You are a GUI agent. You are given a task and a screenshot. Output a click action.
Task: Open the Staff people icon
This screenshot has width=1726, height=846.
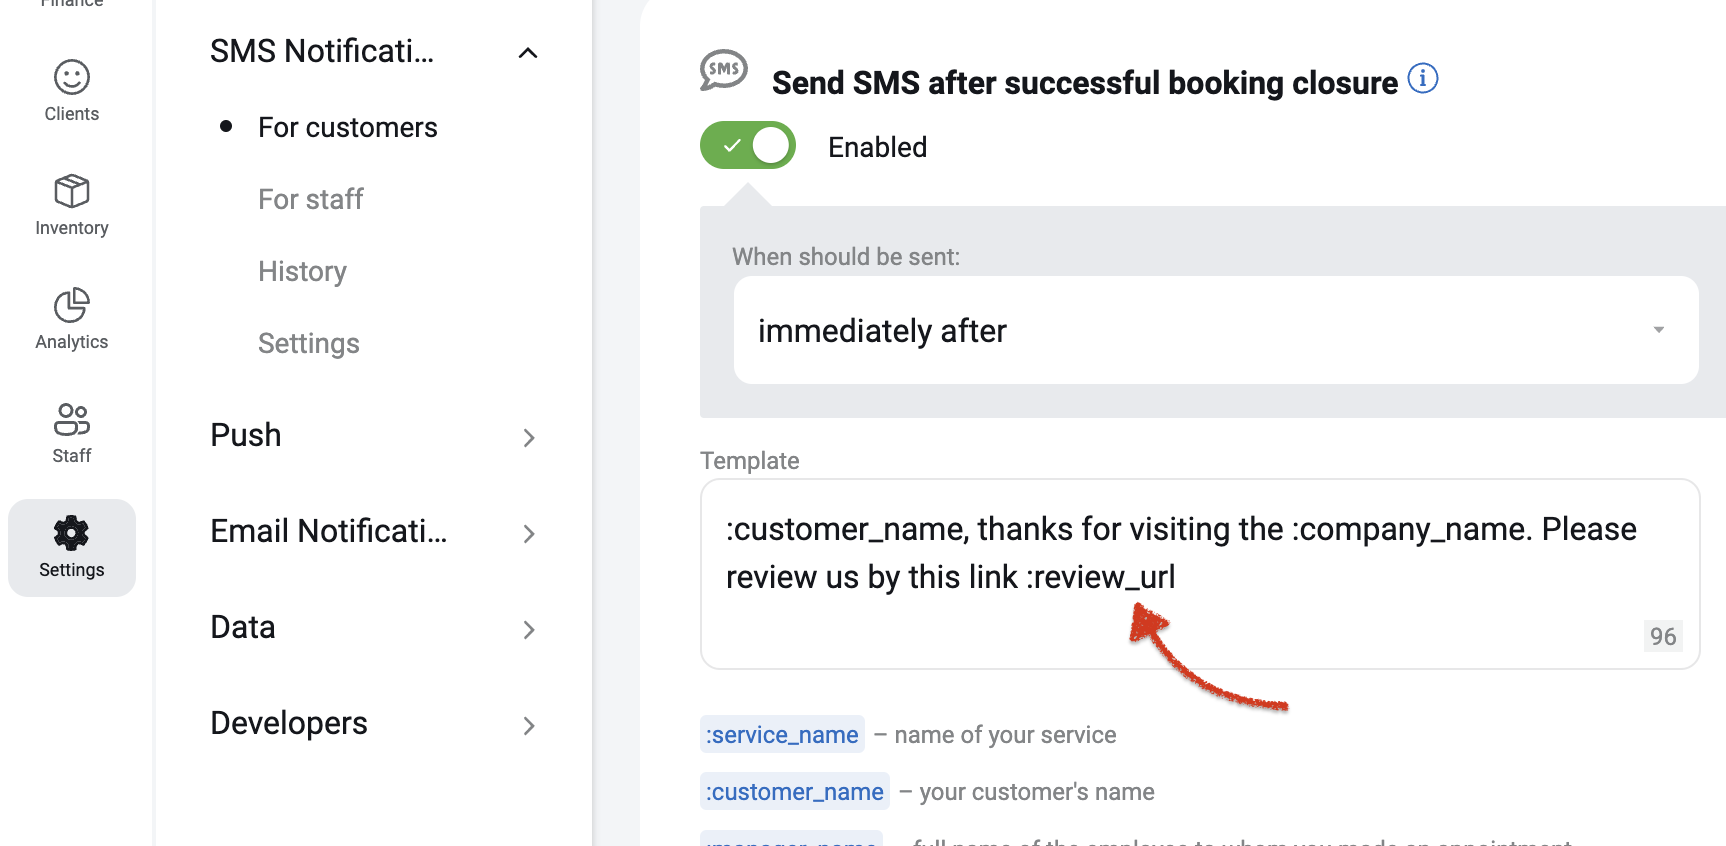tap(72, 419)
